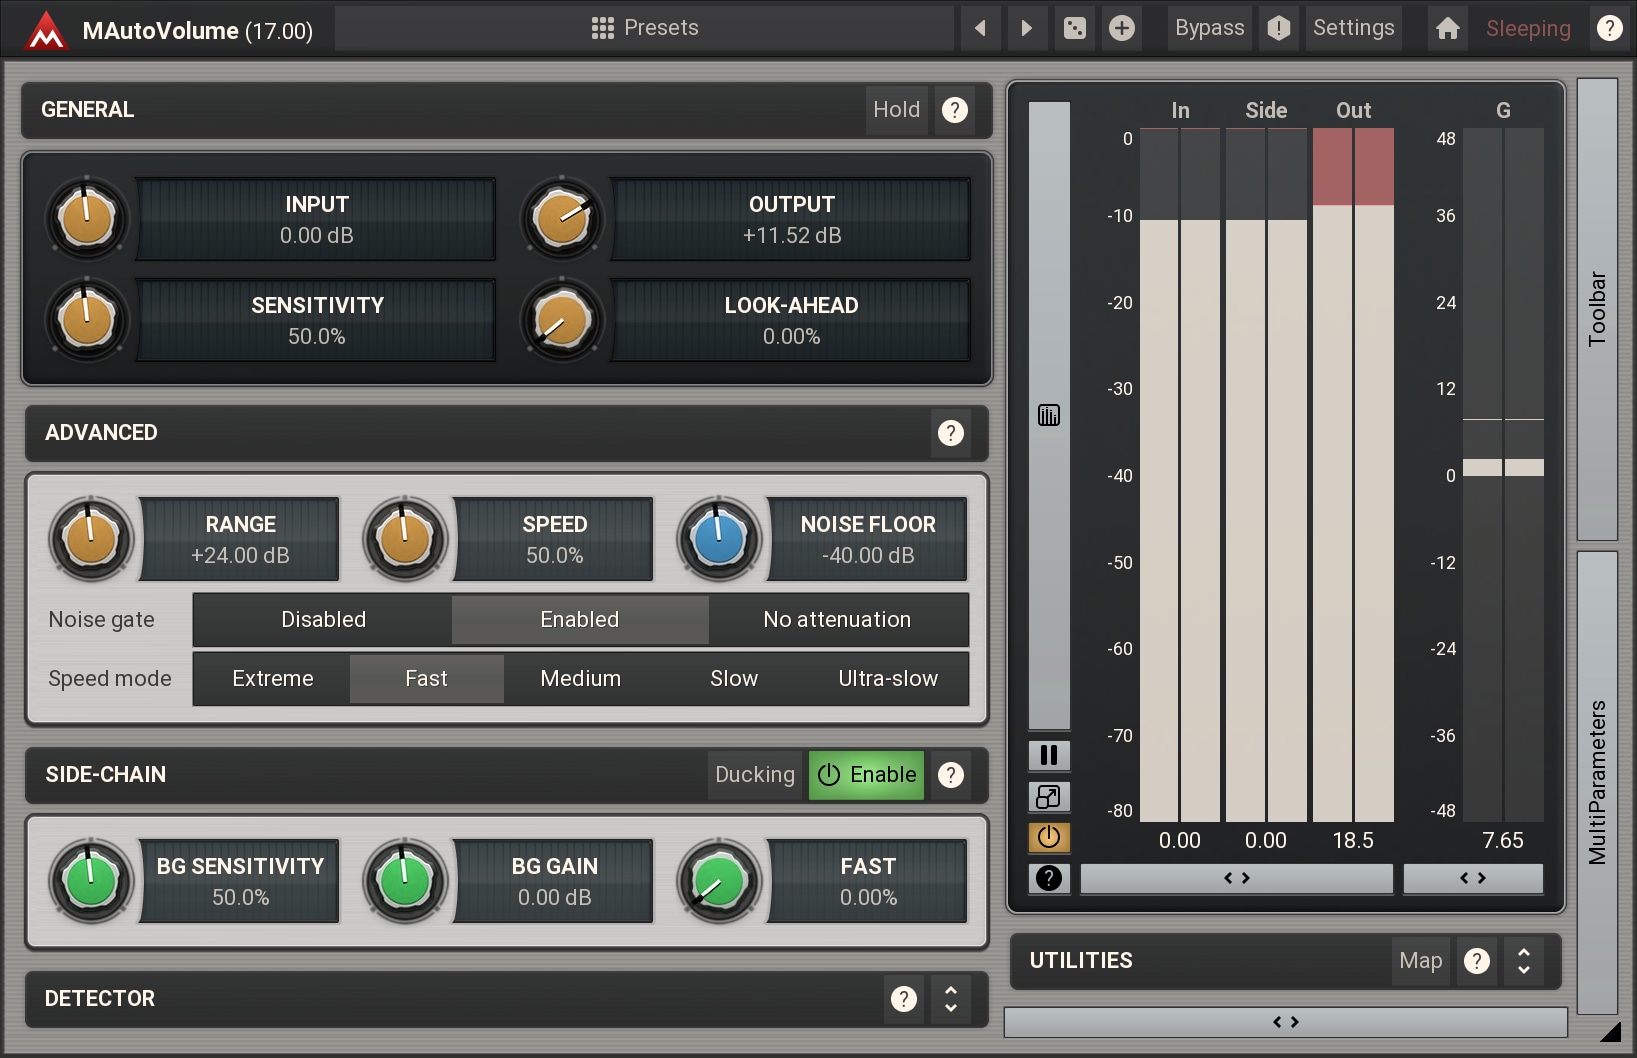Open the Presets menu
1637x1058 pixels.
coord(645,28)
